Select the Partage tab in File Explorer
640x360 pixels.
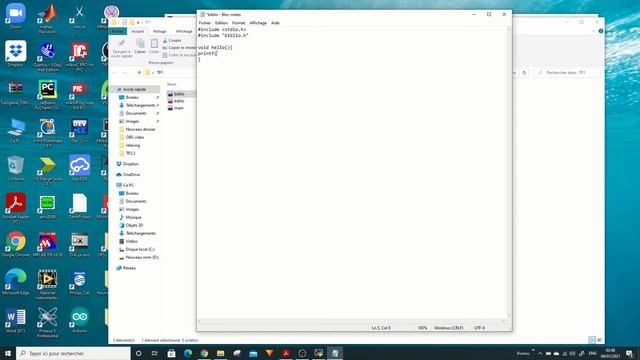tap(160, 31)
